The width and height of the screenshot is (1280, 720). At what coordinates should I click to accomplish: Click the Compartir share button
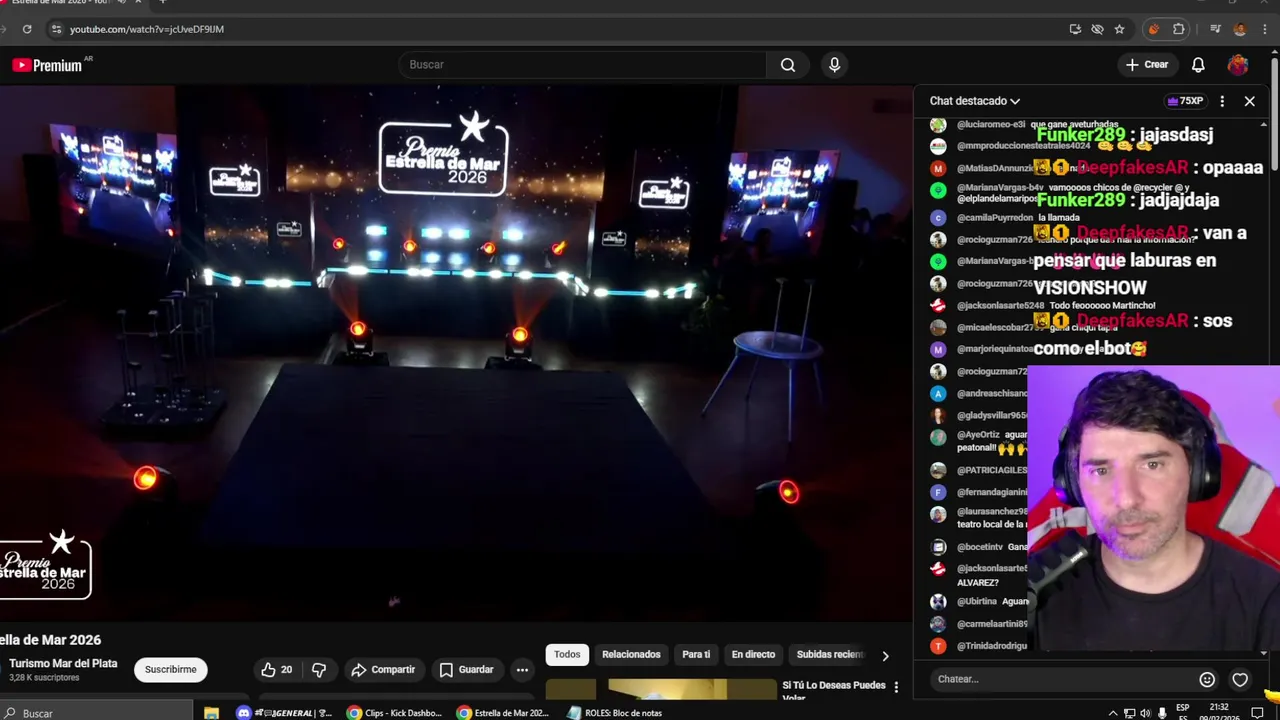[383, 670]
